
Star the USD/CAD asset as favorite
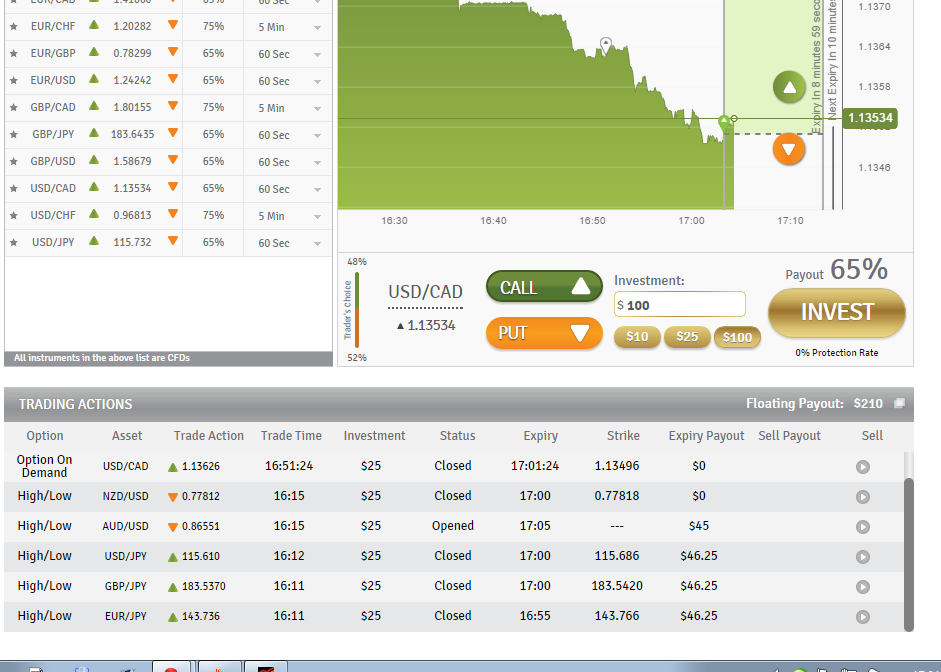pyautogui.click(x=14, y=188)
